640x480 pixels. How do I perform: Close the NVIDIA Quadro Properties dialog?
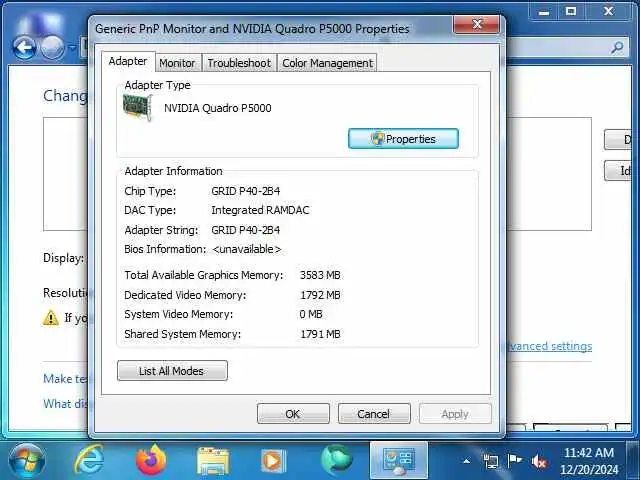(x=476, y=24)
